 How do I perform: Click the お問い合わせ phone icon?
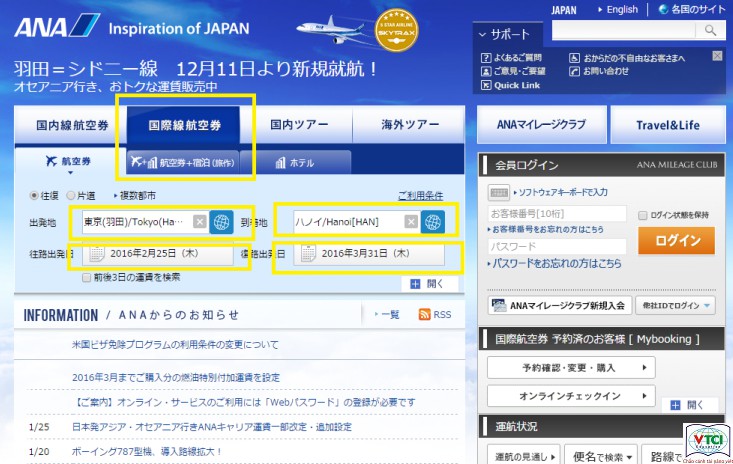574,71
